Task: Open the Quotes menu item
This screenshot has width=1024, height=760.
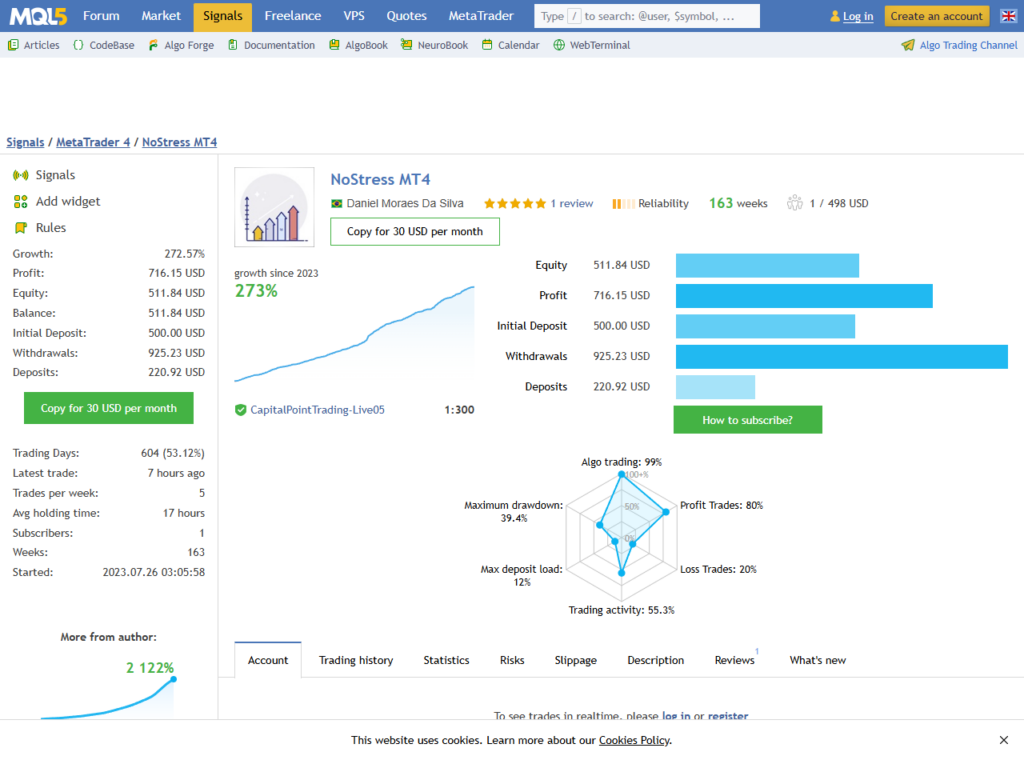Action: (406, 16)
